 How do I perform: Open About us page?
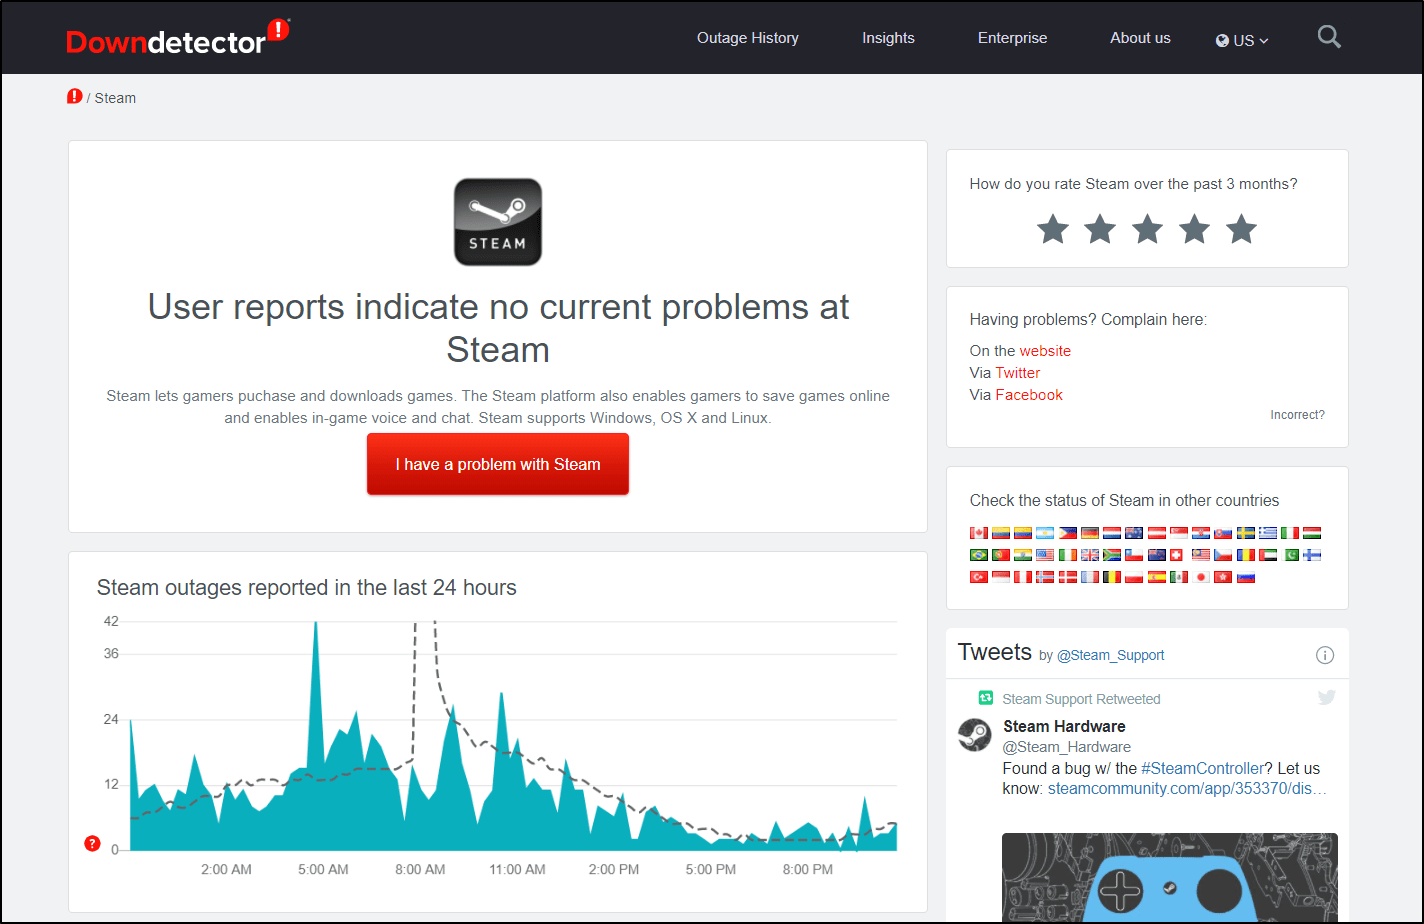1140,38
